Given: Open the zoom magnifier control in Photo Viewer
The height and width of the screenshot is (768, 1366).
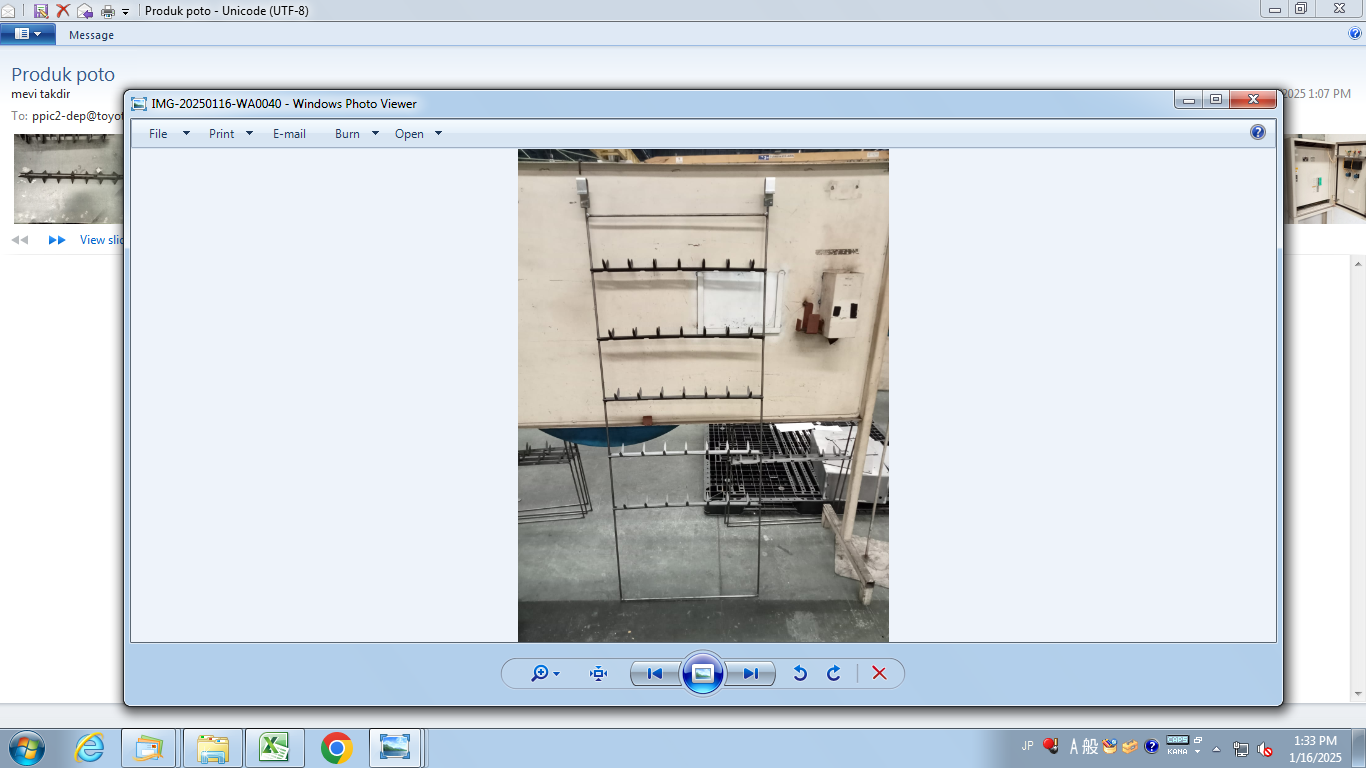Looking at the screenshot, I should [545, 674].
